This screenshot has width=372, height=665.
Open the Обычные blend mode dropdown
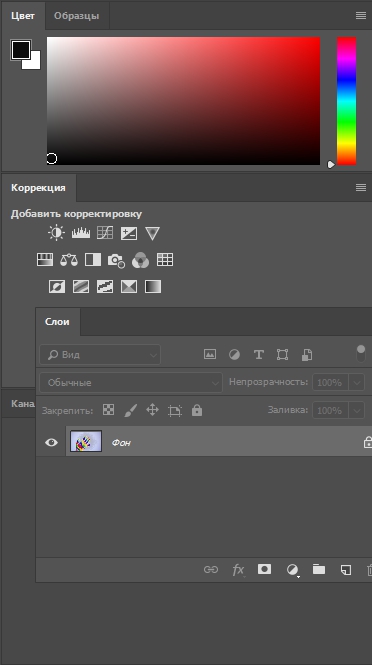(x=131, y=383)
